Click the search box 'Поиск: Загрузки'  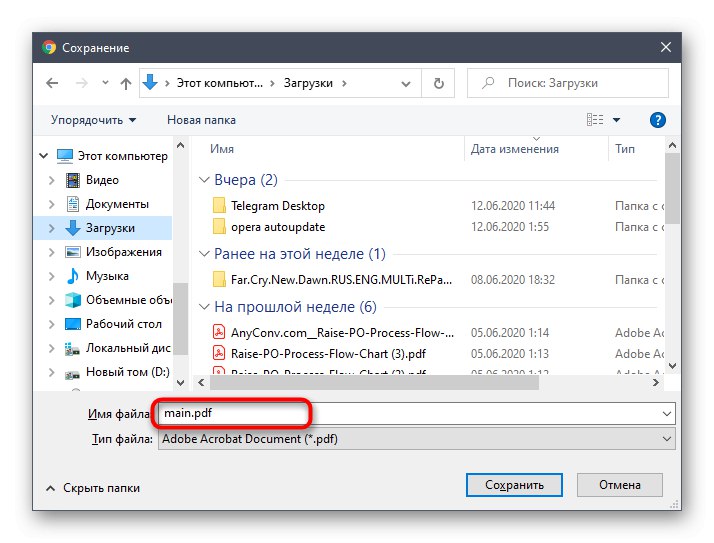tap(567, 83)
